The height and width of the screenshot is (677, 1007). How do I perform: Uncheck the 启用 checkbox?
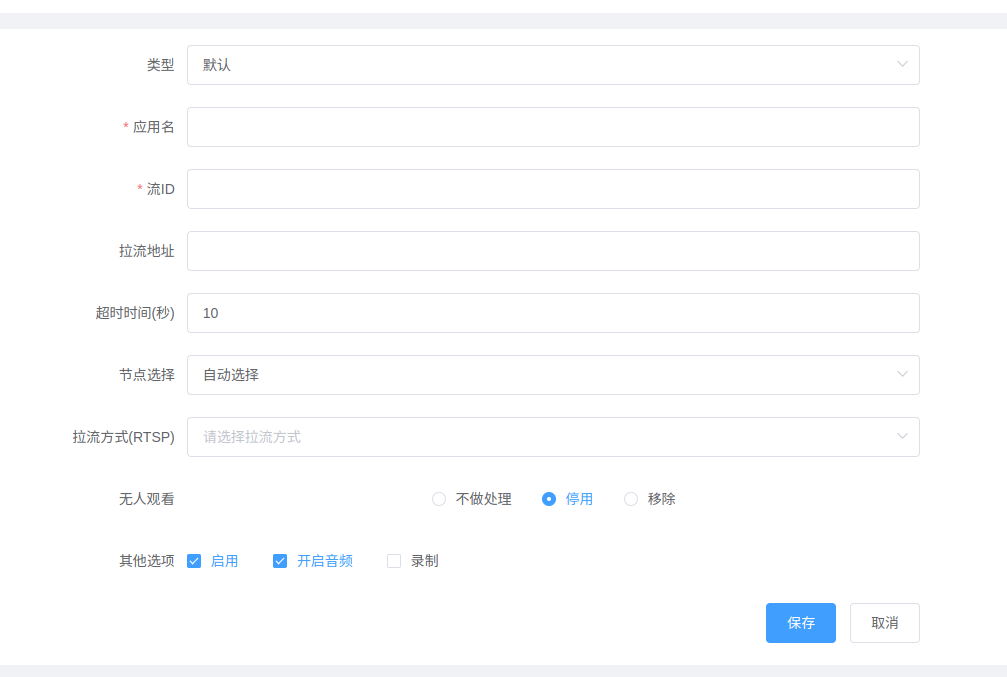point(194,561)
